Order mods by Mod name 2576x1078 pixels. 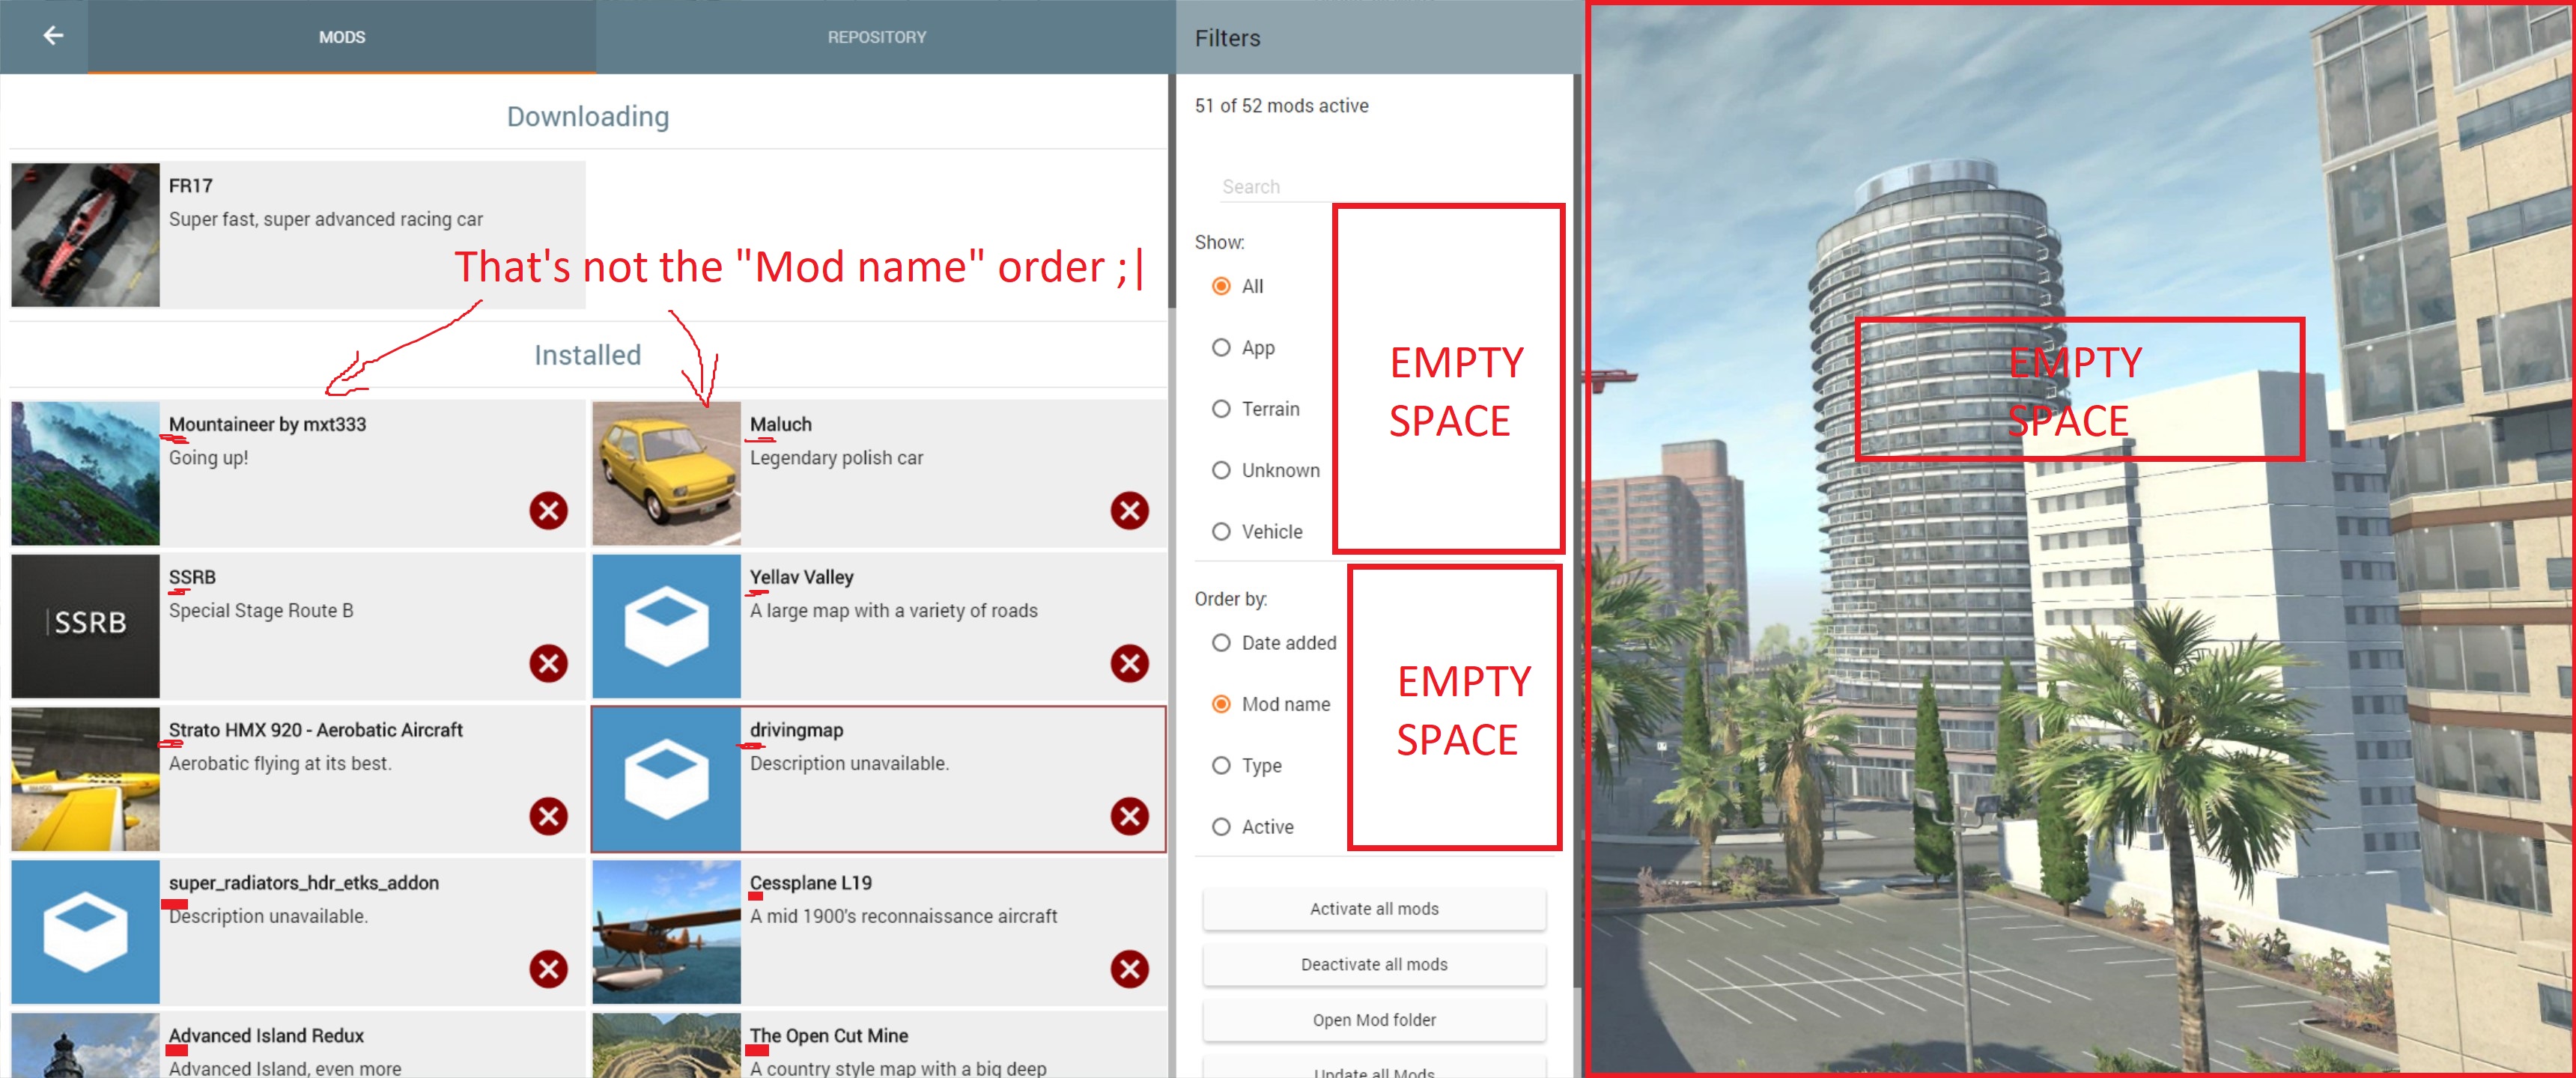tap(1221, 704)
